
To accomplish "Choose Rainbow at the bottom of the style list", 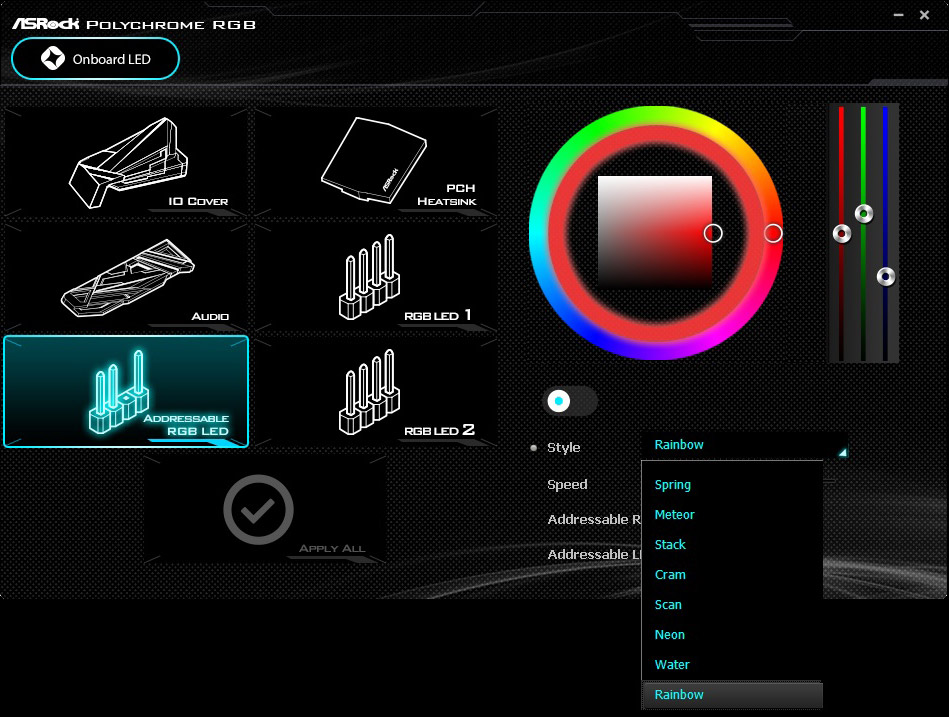I will tap(732, 695).
